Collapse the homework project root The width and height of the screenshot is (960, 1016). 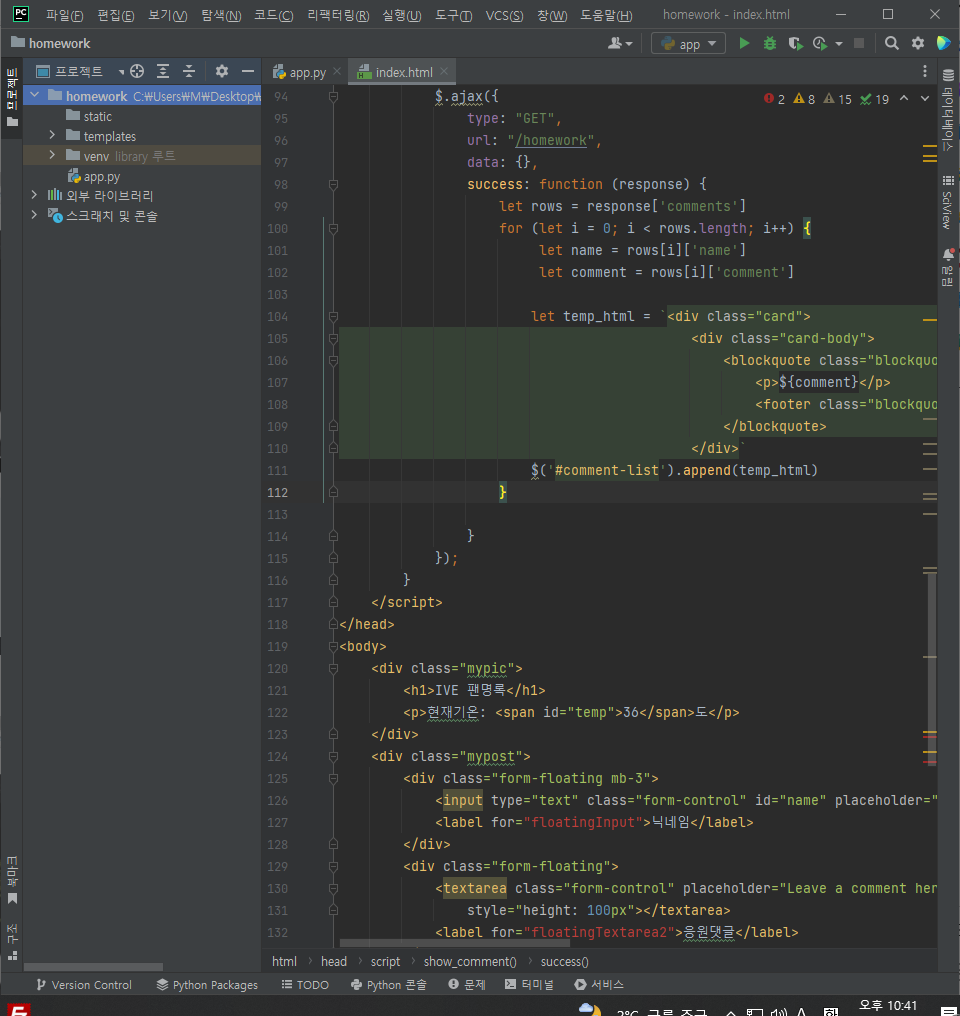click(35, 95)
